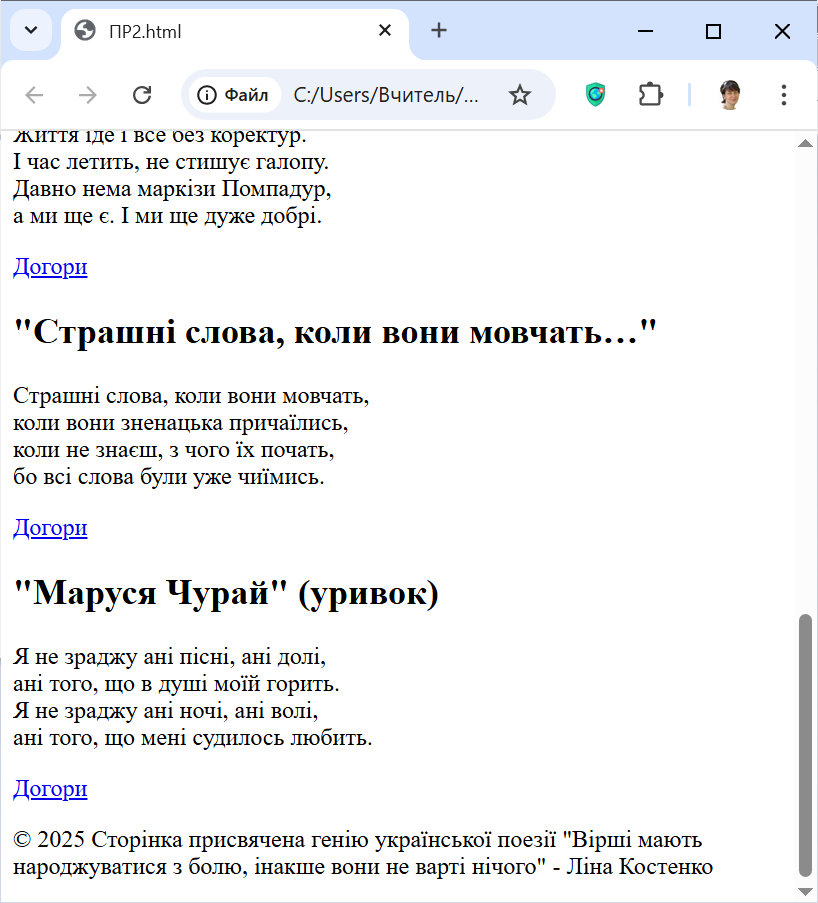Open the user profile avatar
The width and height of the screenshot is (818, 903).
tap(730, 95)
